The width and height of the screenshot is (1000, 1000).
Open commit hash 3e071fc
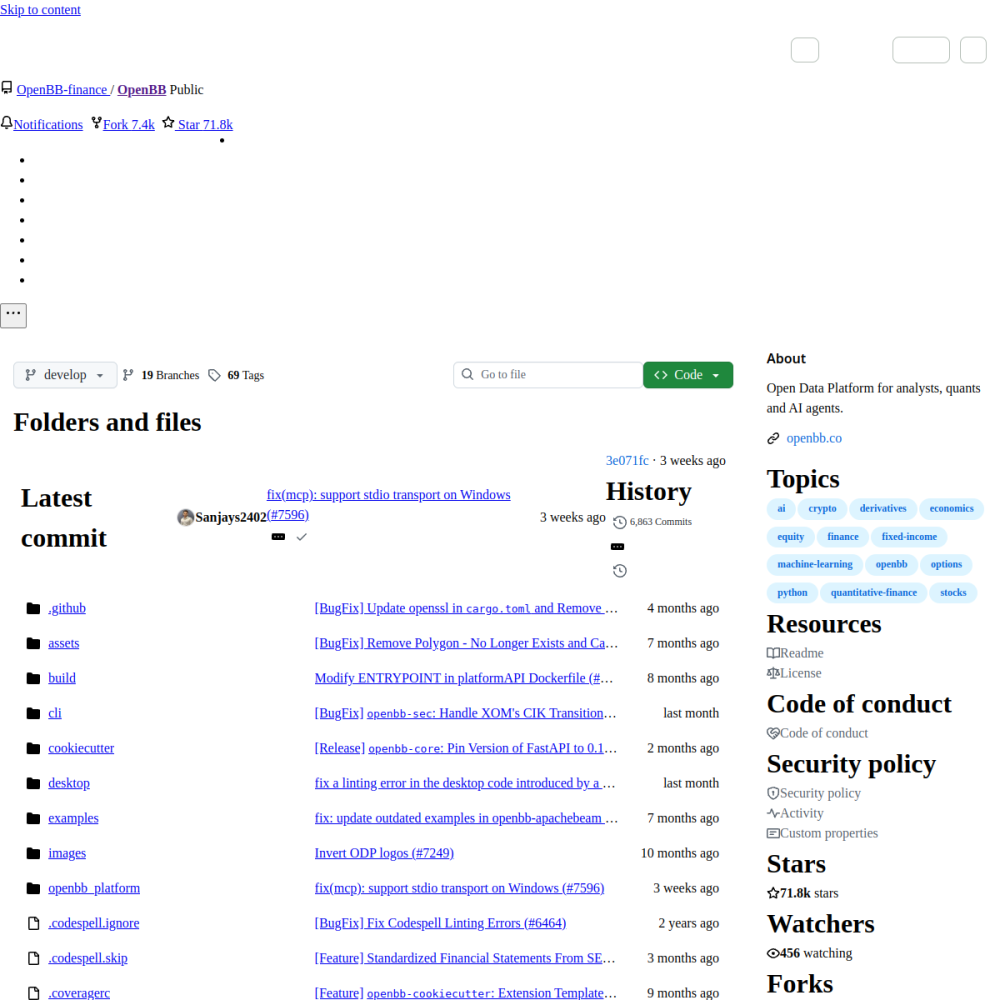627,460
